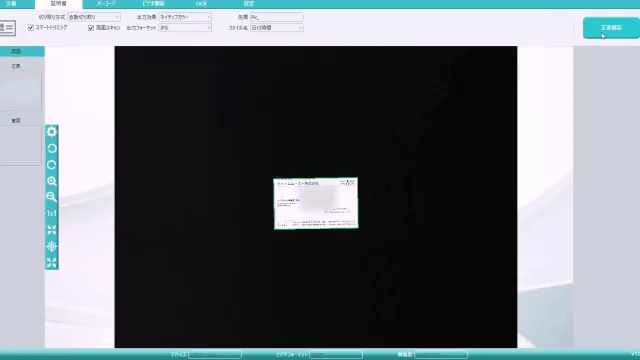Click the front side thumbnail in left panel
640x360 pixels.
point(20,91)
